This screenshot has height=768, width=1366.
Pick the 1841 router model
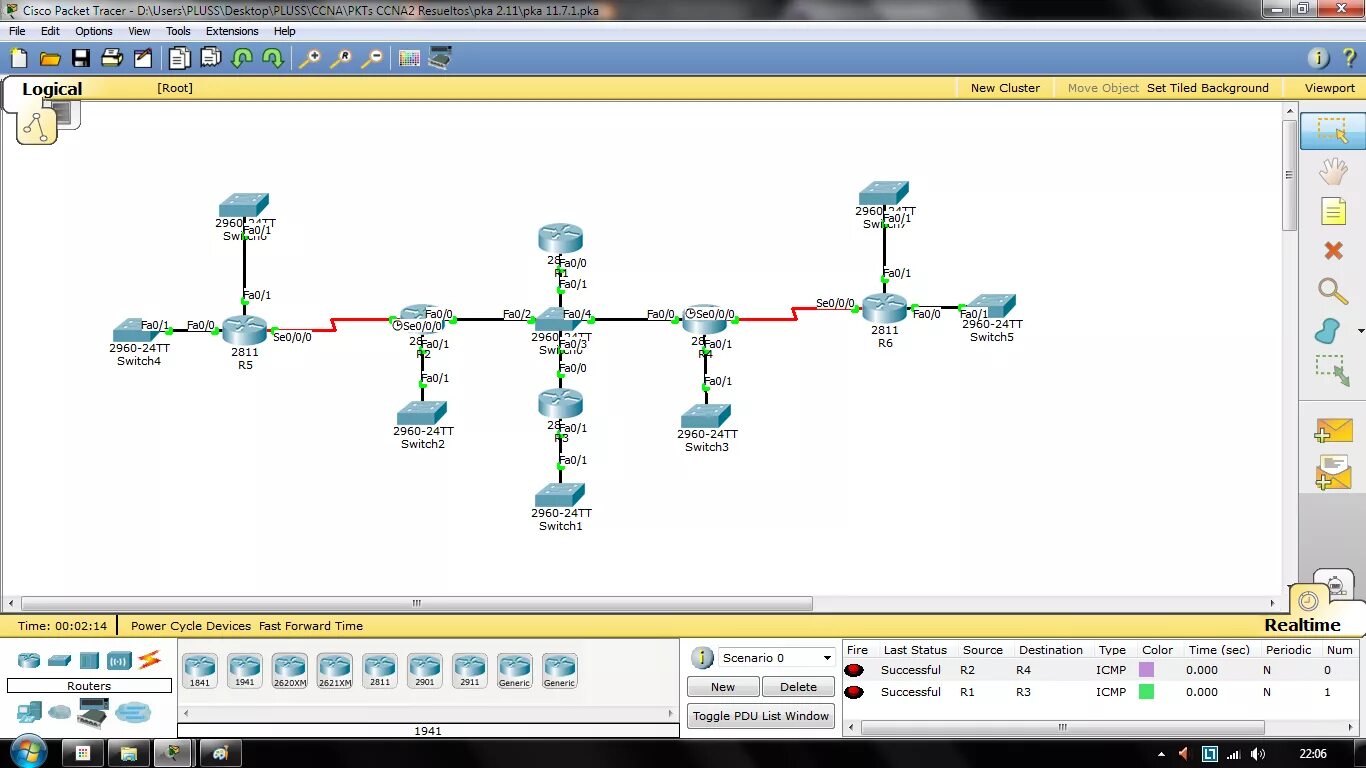(200, 670)
